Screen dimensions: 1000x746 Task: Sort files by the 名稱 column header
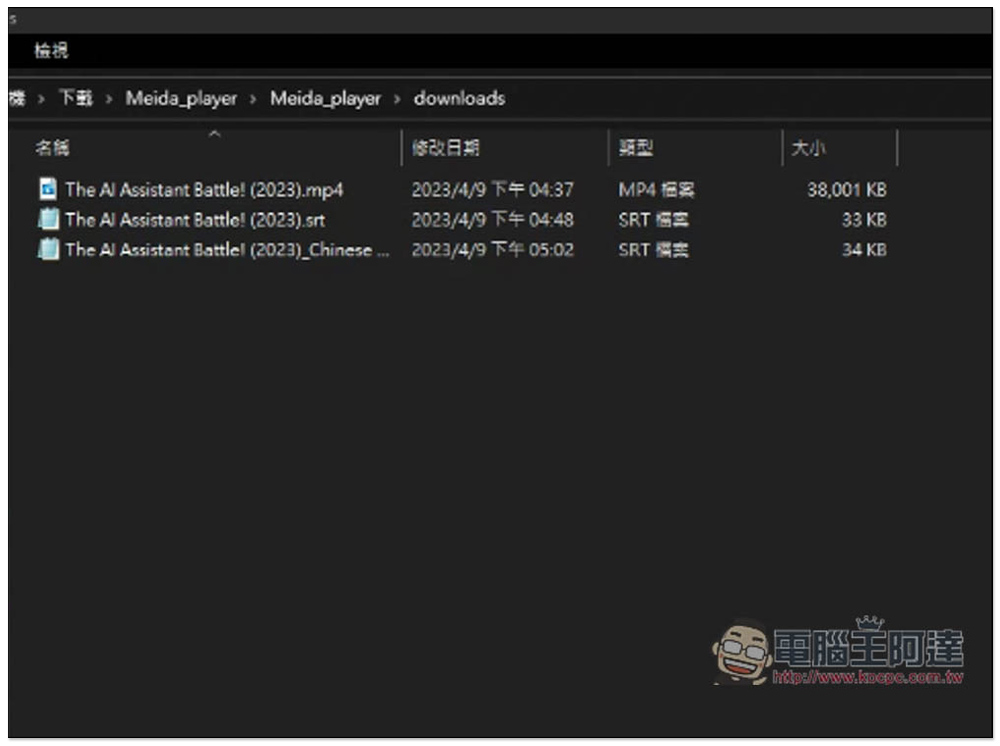pos(53,148)
